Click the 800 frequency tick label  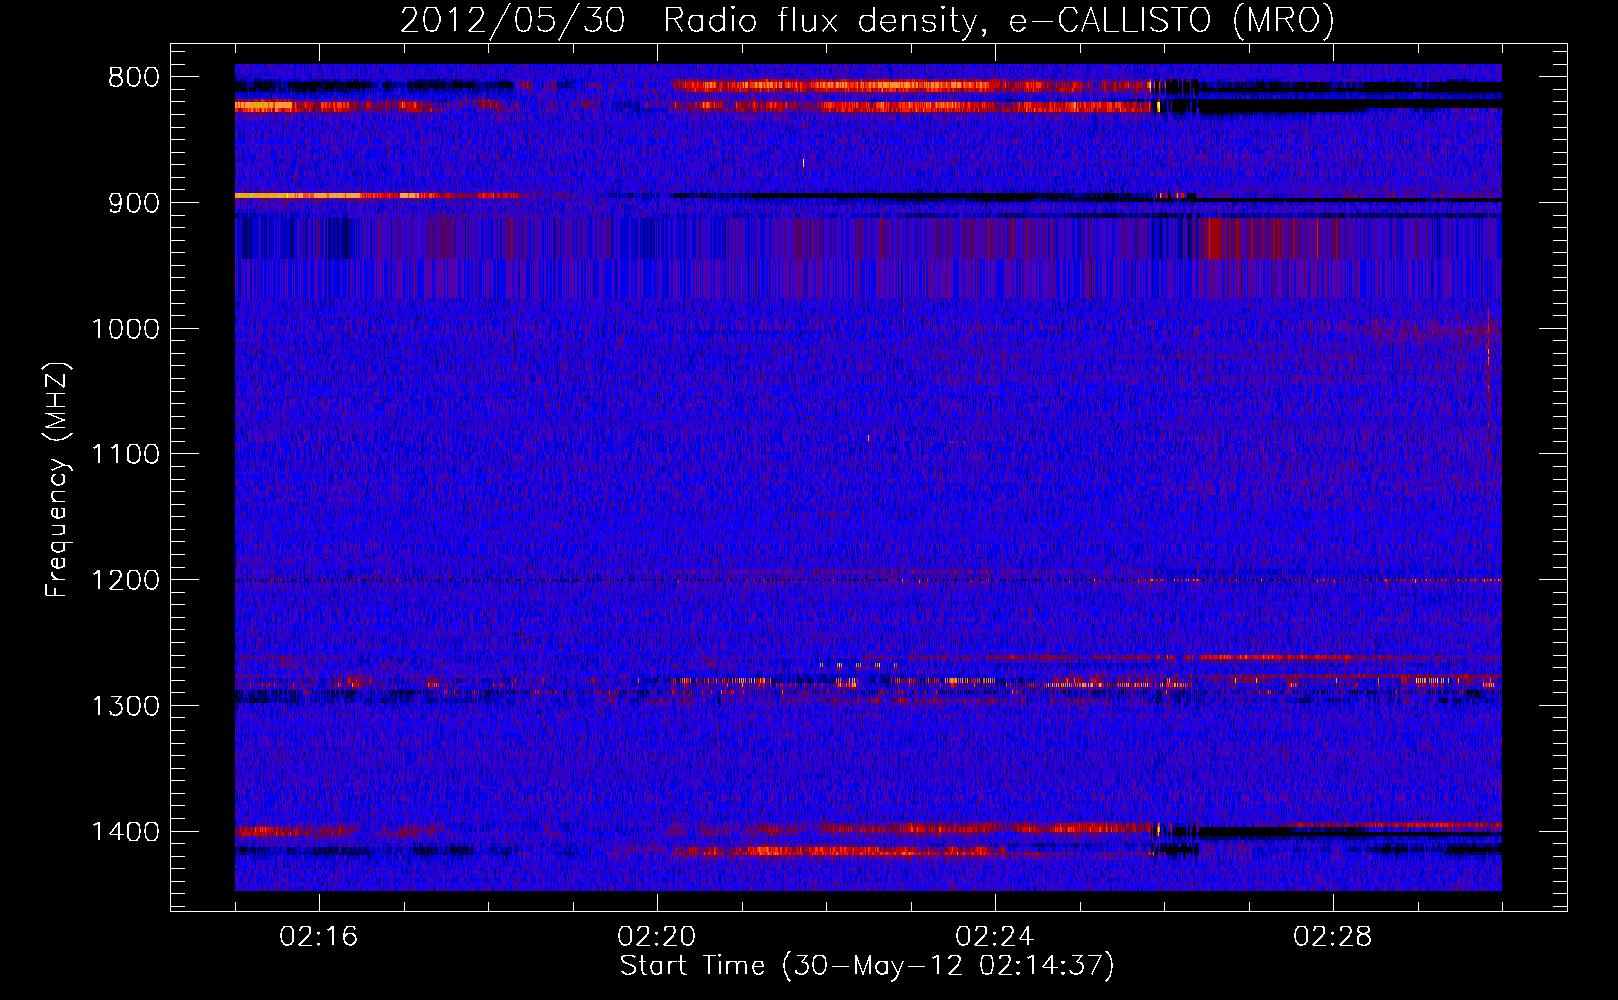click(133, 78)
